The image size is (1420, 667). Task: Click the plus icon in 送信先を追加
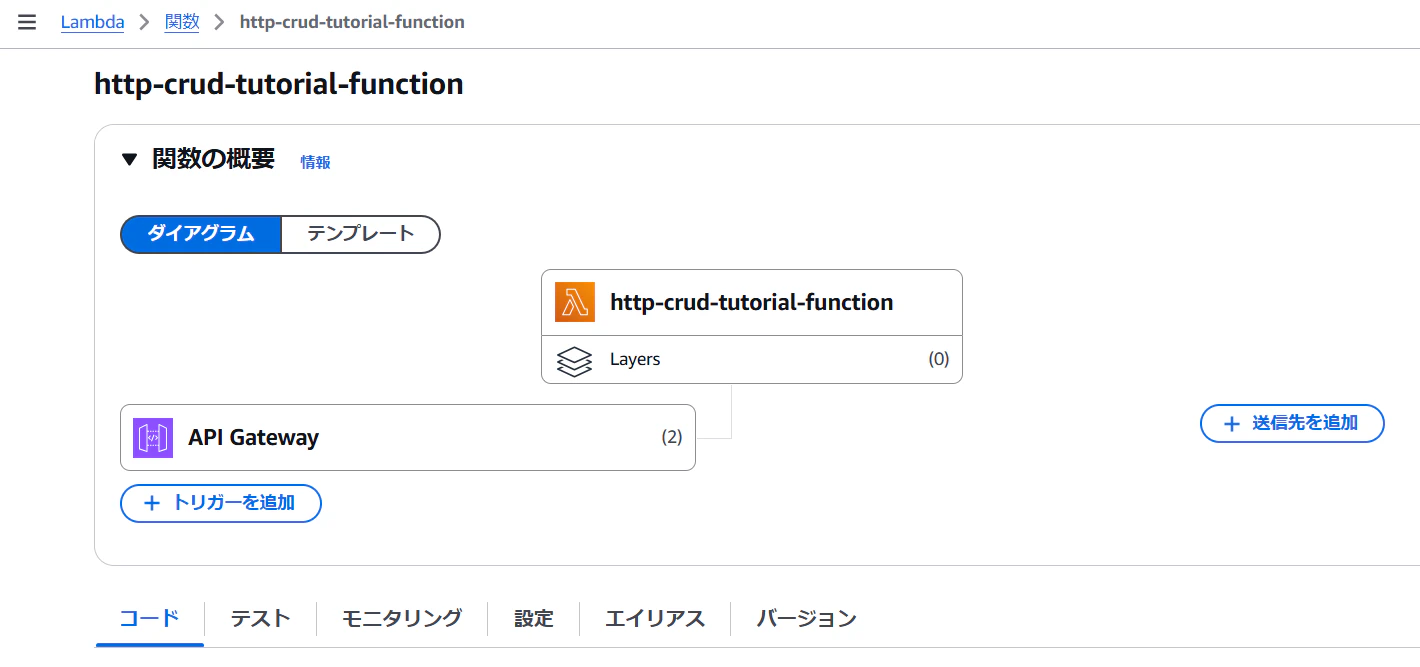[x=1232, y=424]
